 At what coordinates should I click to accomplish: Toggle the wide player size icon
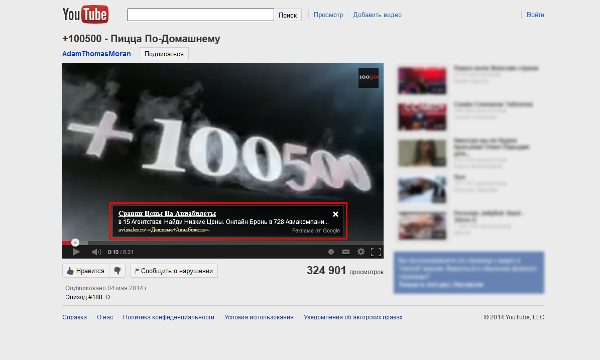(346, 252)
